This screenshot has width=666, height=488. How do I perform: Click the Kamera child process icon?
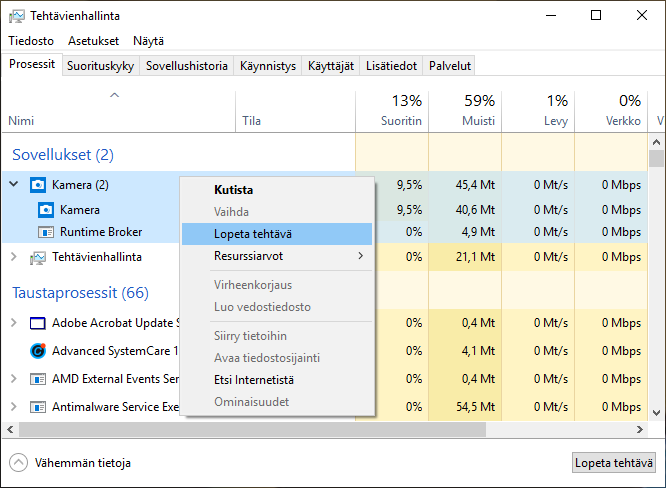(x=46, y=210)
